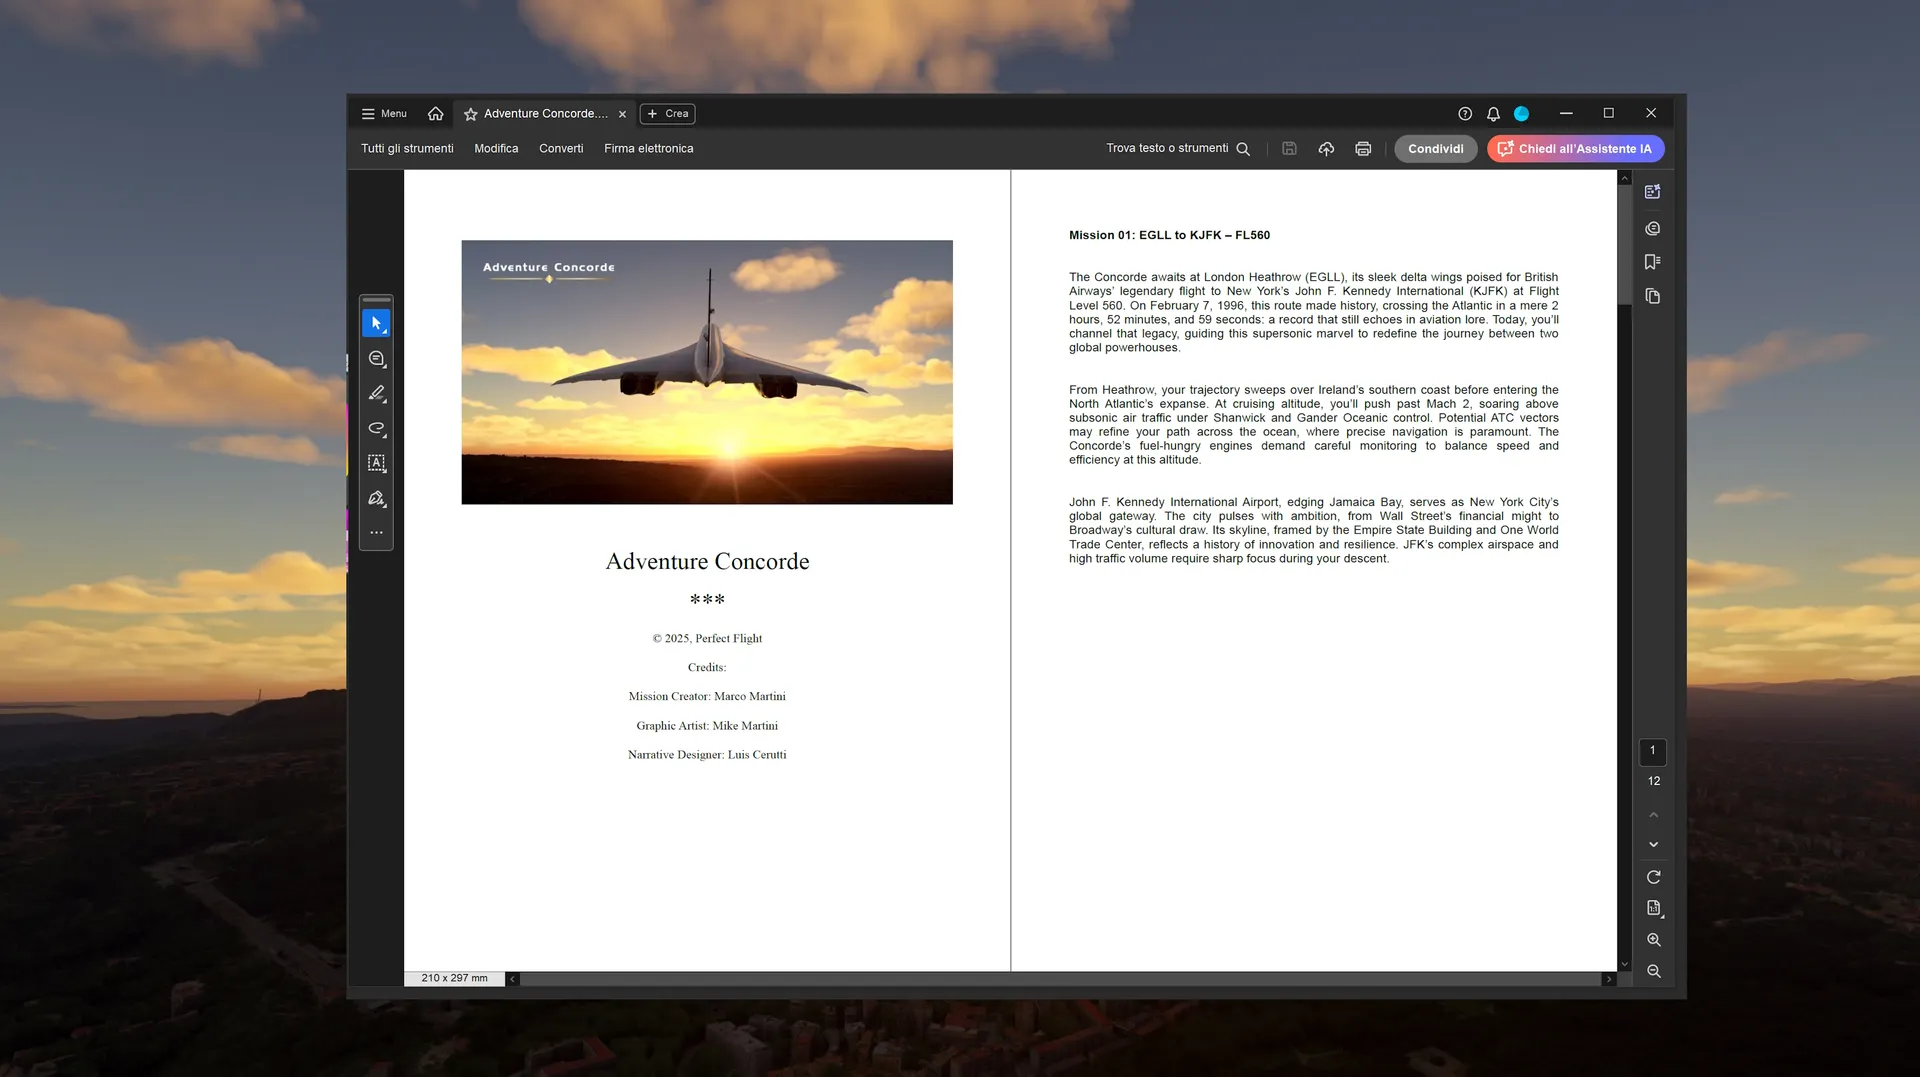Minimize the Acrobat window
Screen dimensions: 1920x1077
(x=1566, y=114)
